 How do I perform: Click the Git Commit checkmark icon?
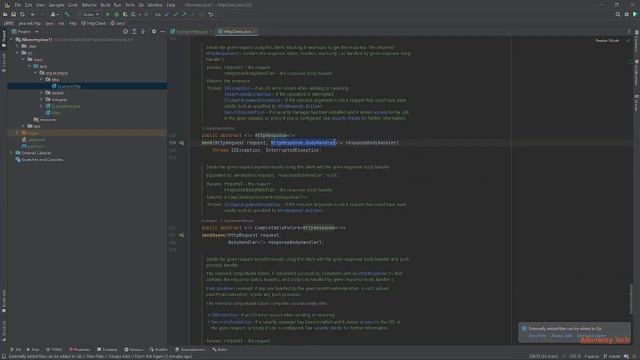pos(176,14)
